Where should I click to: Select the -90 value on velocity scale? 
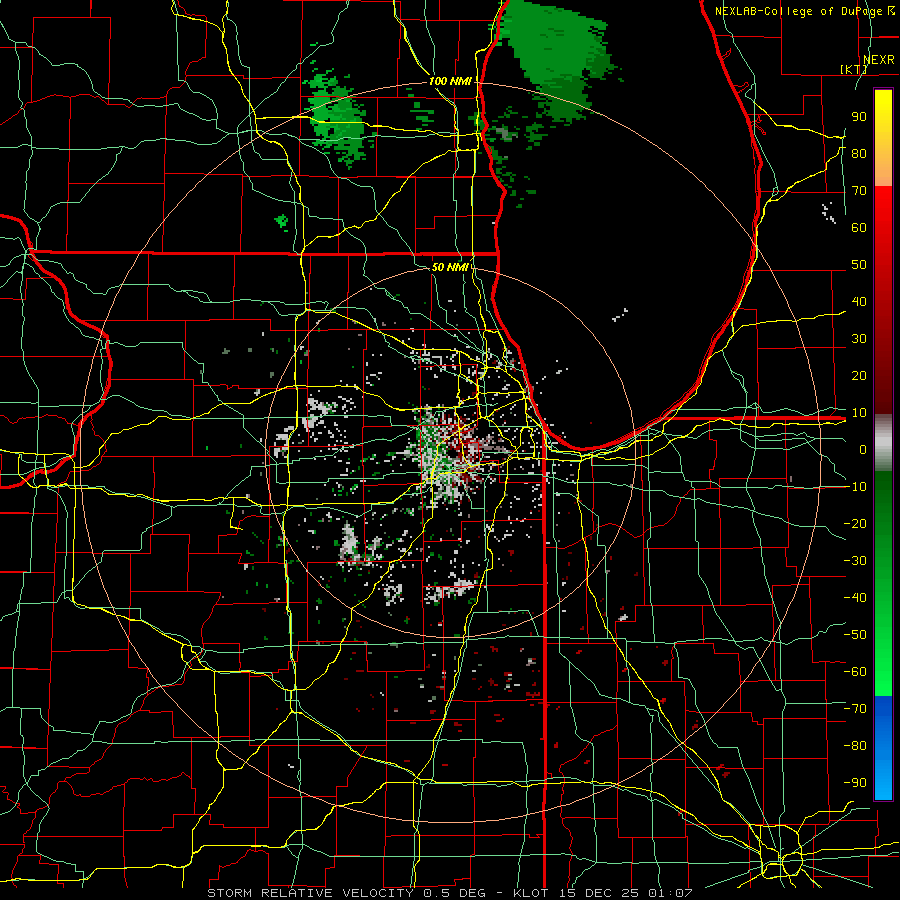click(855, 782)
